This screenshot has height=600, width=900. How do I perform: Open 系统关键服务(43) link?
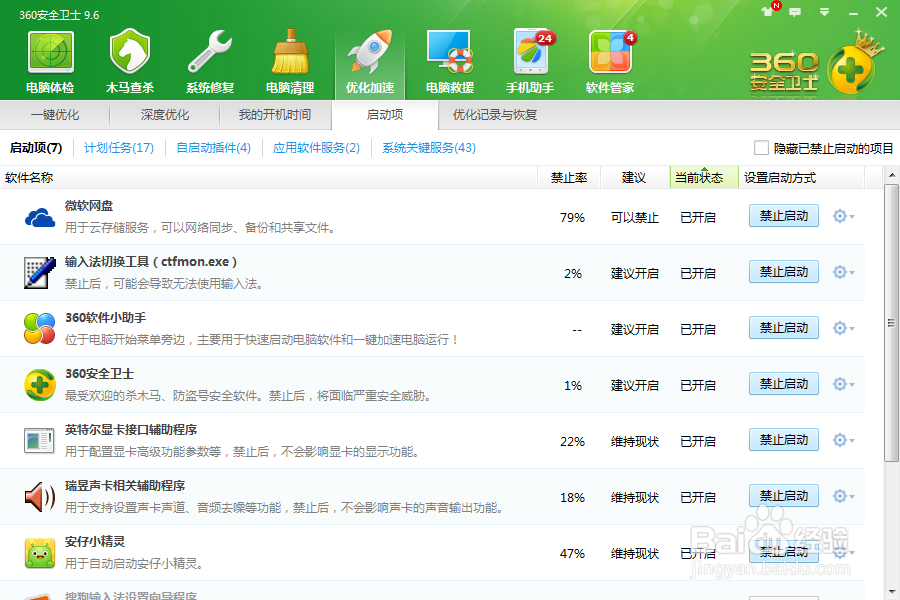[429, 148]
